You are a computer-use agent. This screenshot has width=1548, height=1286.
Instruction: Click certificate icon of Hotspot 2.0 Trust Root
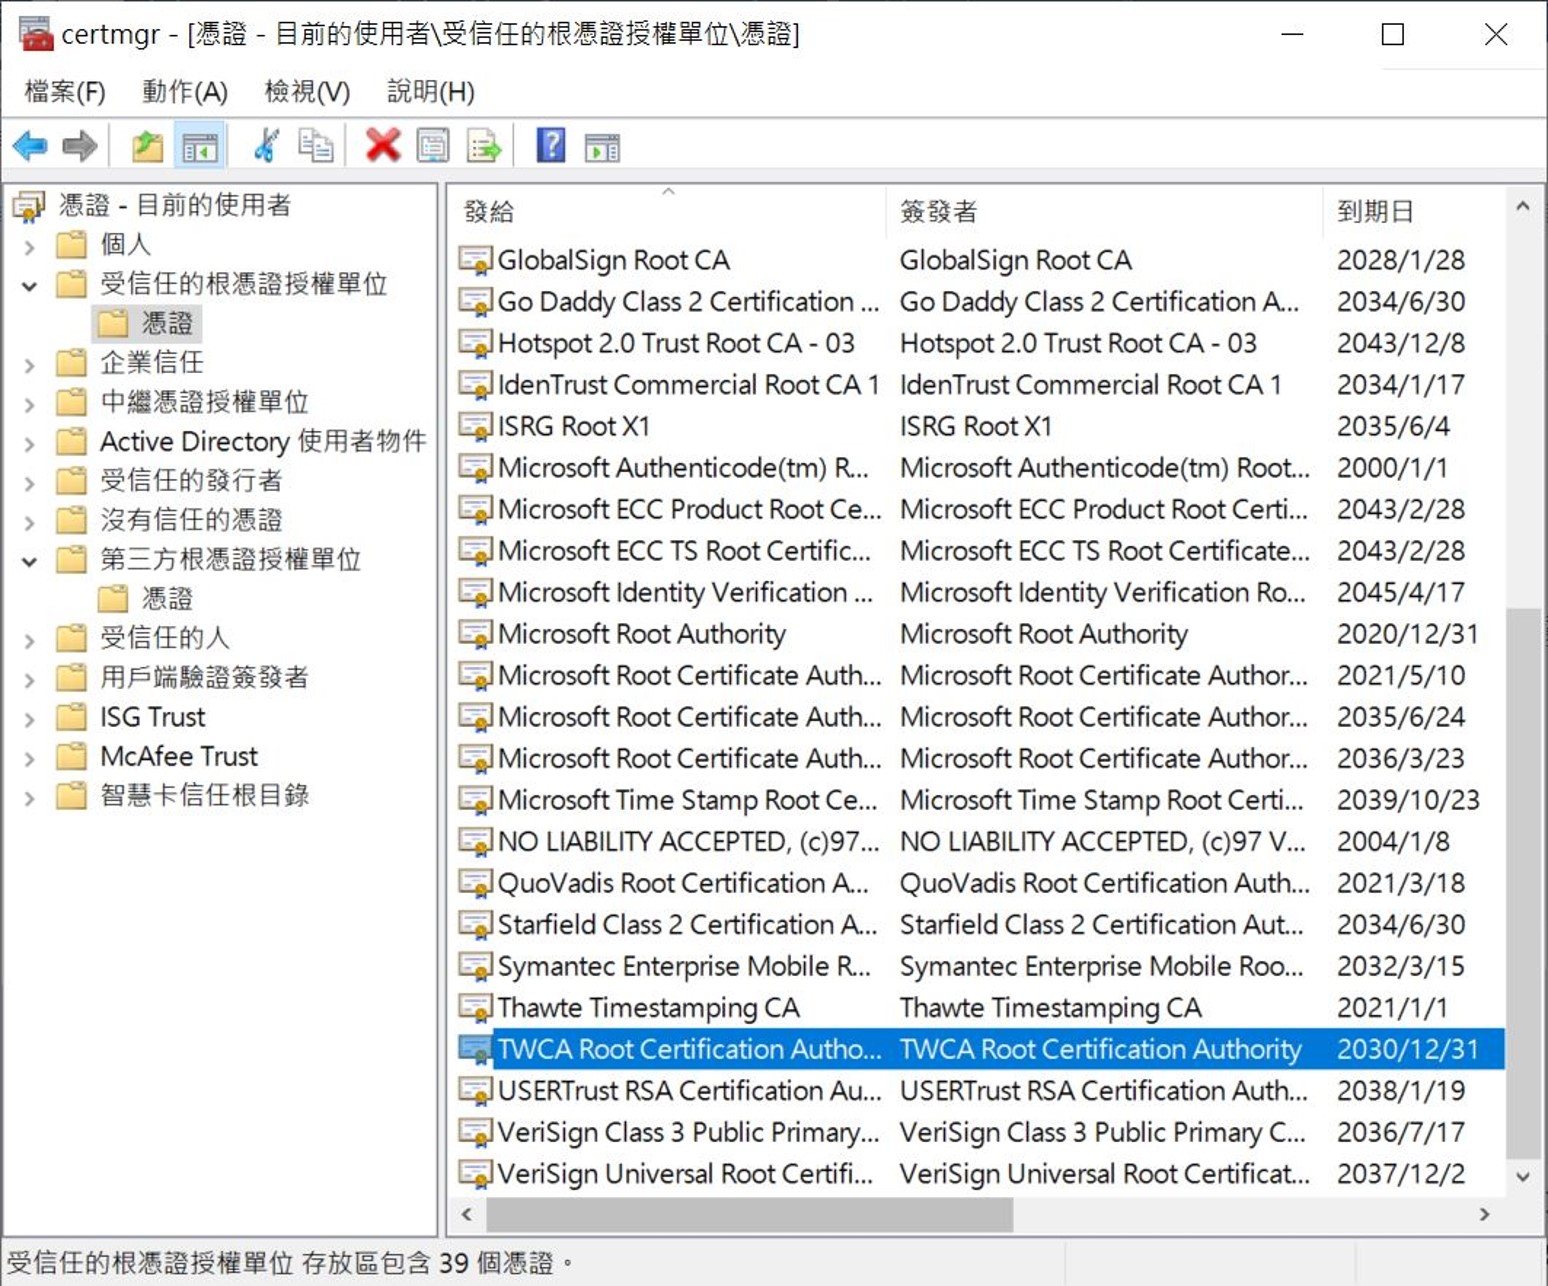475,343
